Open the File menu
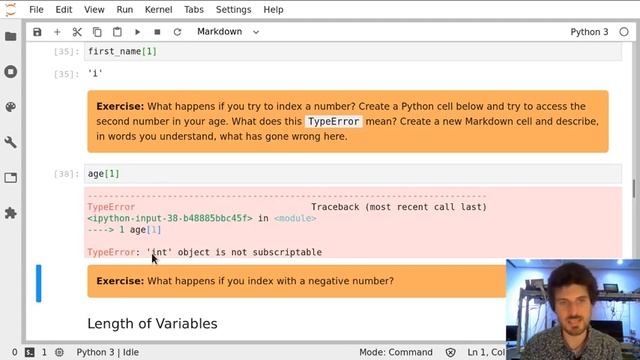The image size is (640, 360). click(x=36, y=10)
